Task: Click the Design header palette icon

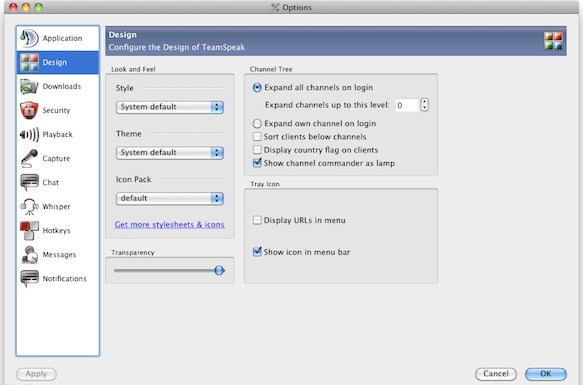Action: point(553,41)
